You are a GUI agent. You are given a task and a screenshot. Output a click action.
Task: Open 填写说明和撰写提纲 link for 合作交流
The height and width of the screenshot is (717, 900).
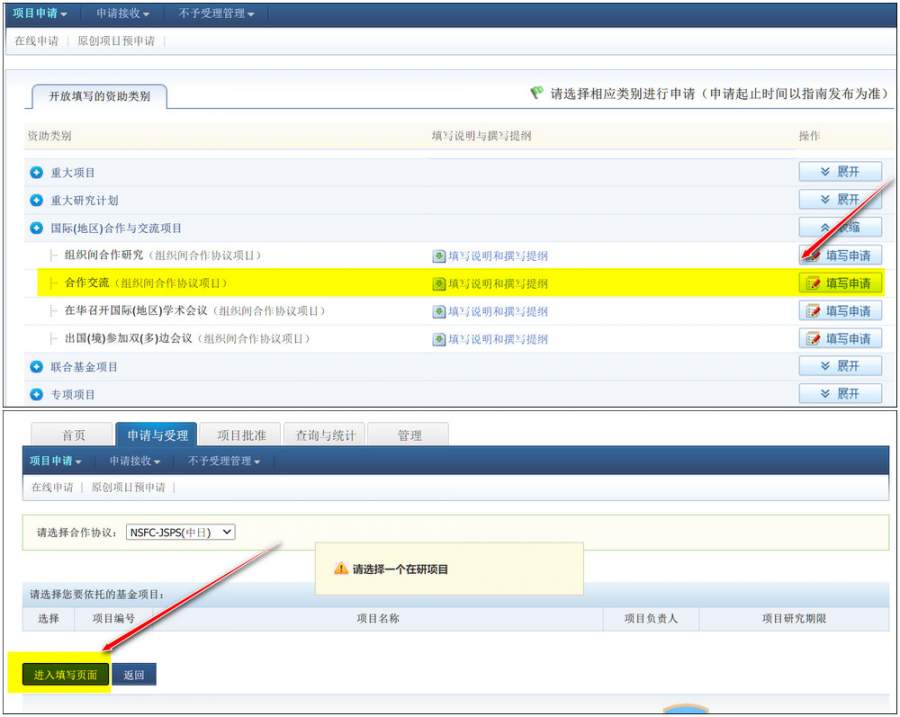498,284
